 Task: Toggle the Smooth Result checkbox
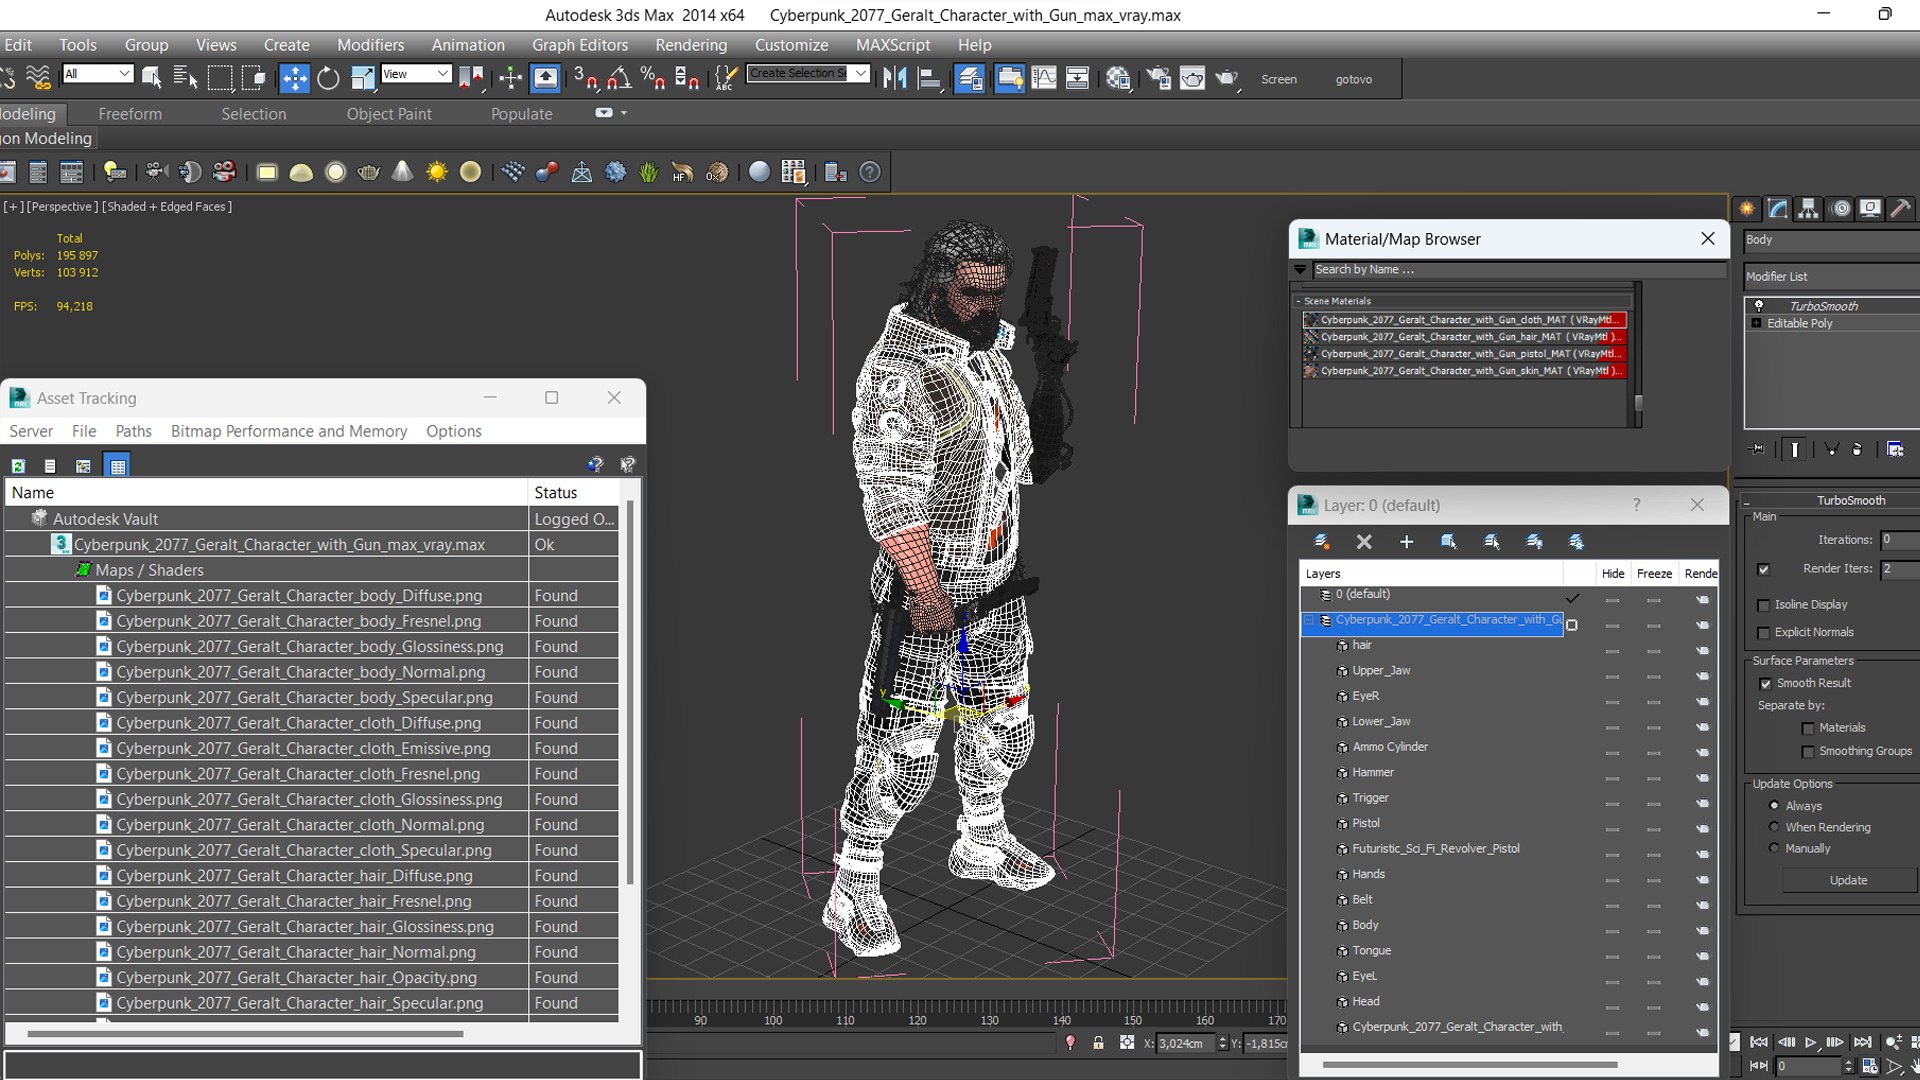pos(1765,683)
